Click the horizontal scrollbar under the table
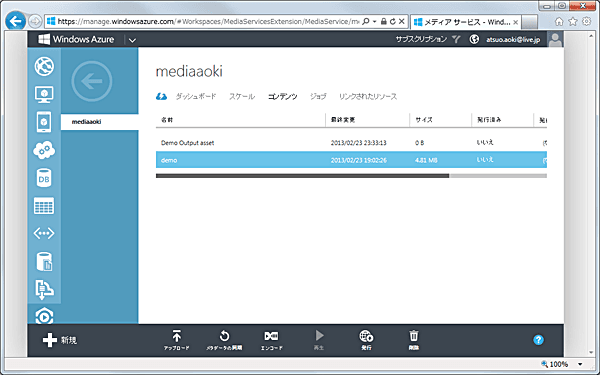The height and width of the screenshot is (375, 600). 302,176
